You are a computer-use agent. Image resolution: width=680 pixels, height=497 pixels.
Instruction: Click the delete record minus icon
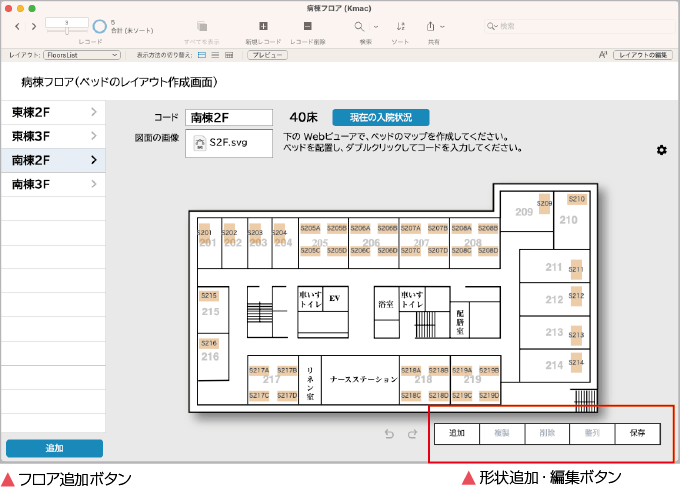click(307, 26)
